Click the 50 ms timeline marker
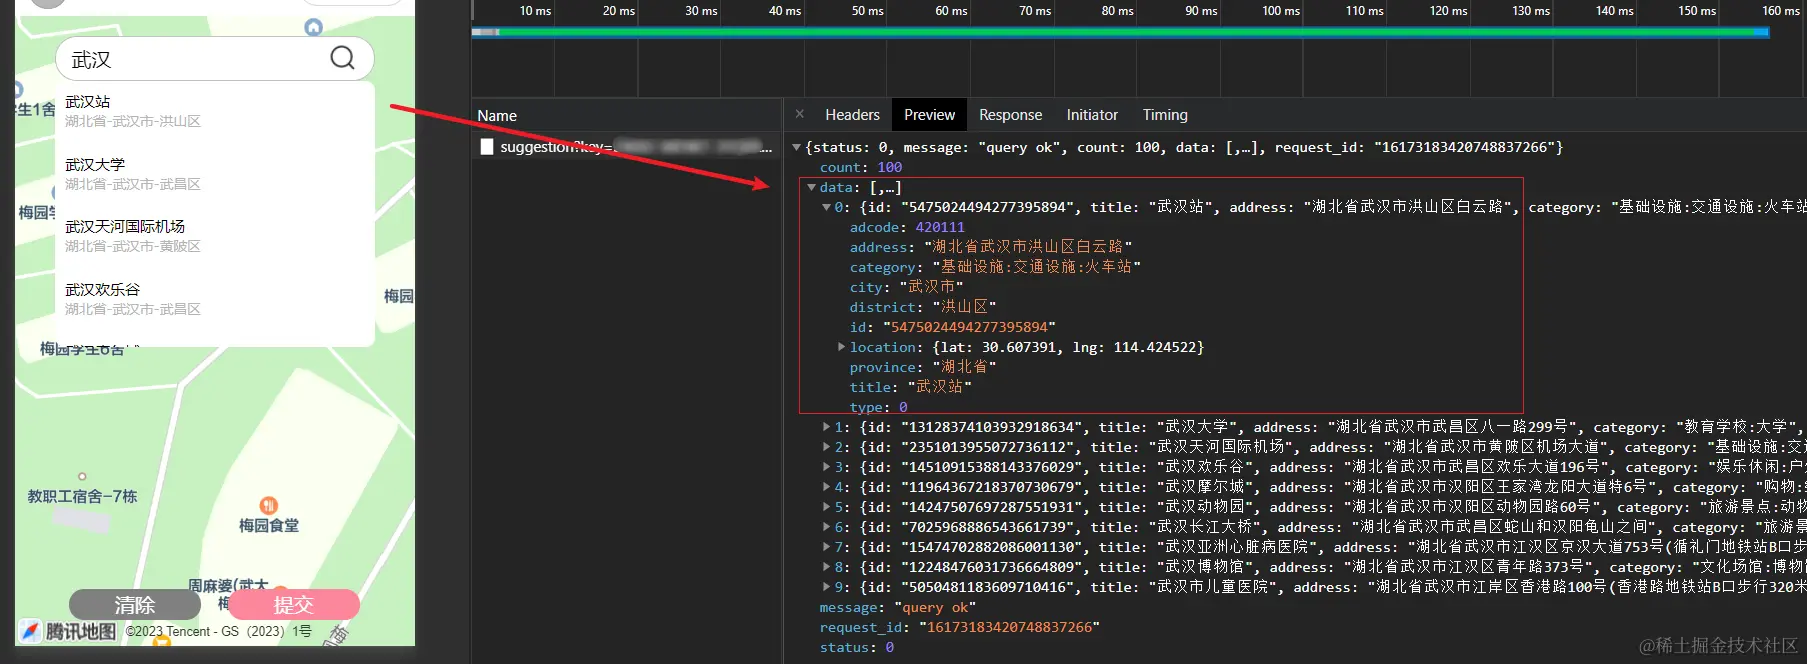Screen dimensions: 1807x664 [867, 11]
